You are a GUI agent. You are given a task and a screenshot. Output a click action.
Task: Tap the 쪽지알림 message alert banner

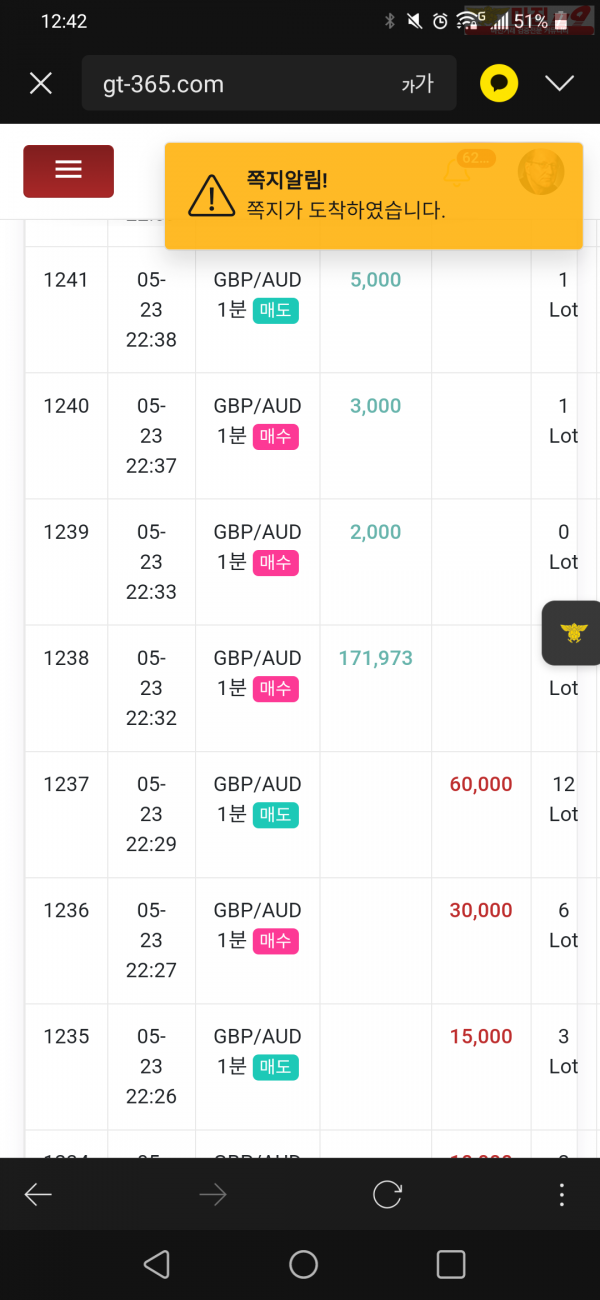coord(374,195)
